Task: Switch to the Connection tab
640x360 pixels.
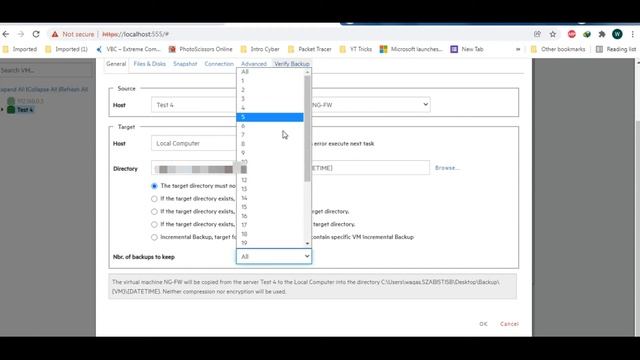Action: [x=219, y=64]
